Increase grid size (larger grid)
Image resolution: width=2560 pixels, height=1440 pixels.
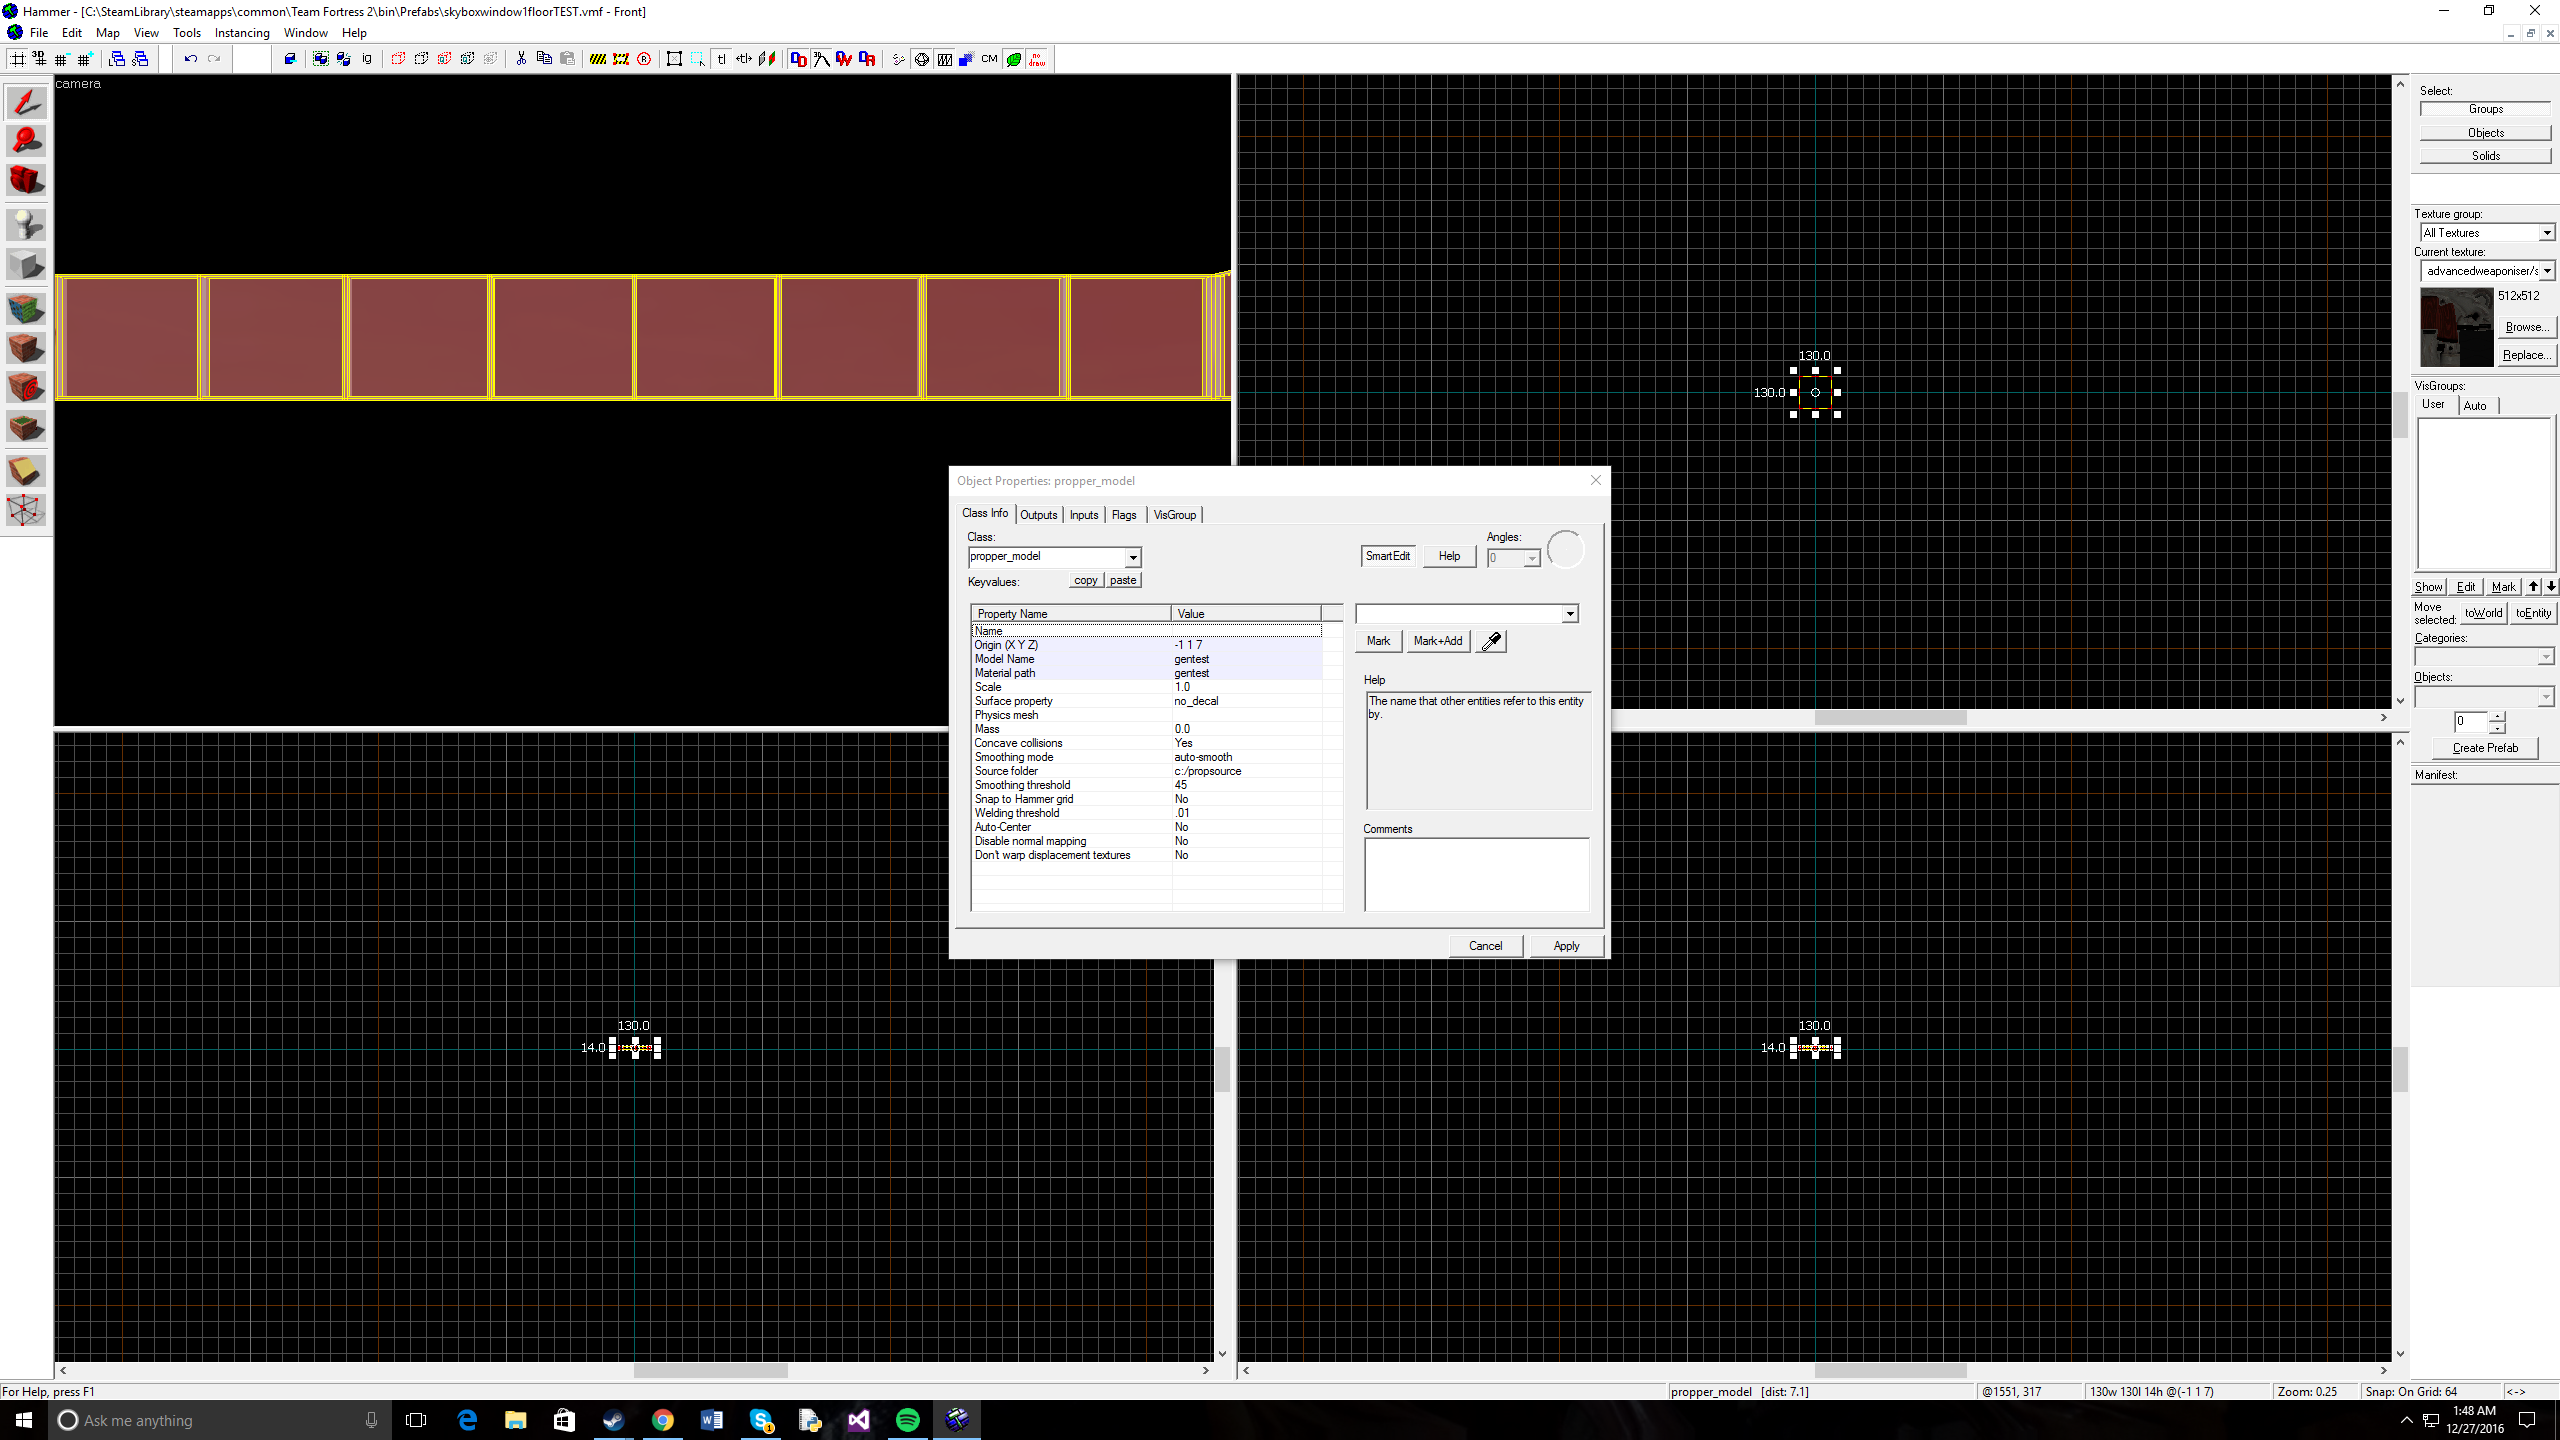[x=85, y=59]
